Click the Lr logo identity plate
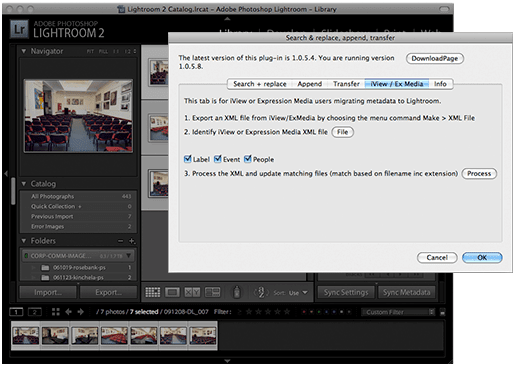 19,29
